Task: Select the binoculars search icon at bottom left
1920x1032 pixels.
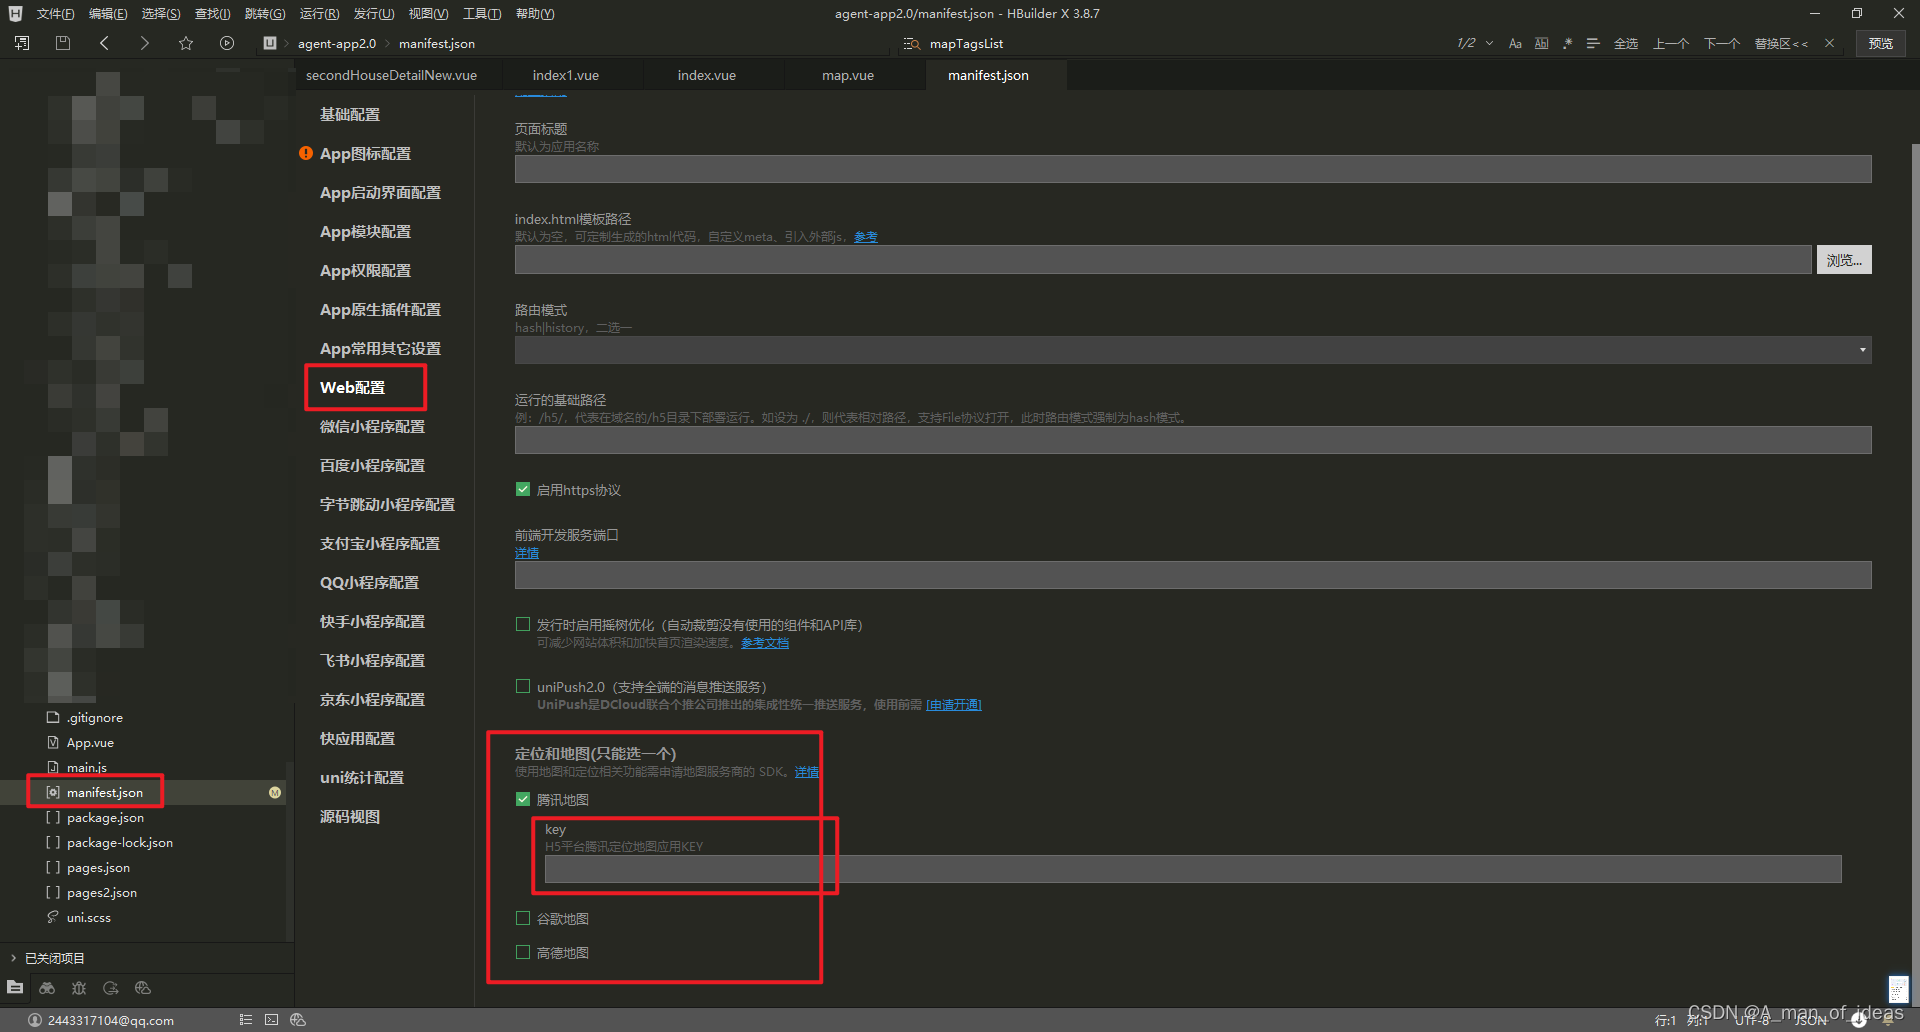Action: (47, 989)
